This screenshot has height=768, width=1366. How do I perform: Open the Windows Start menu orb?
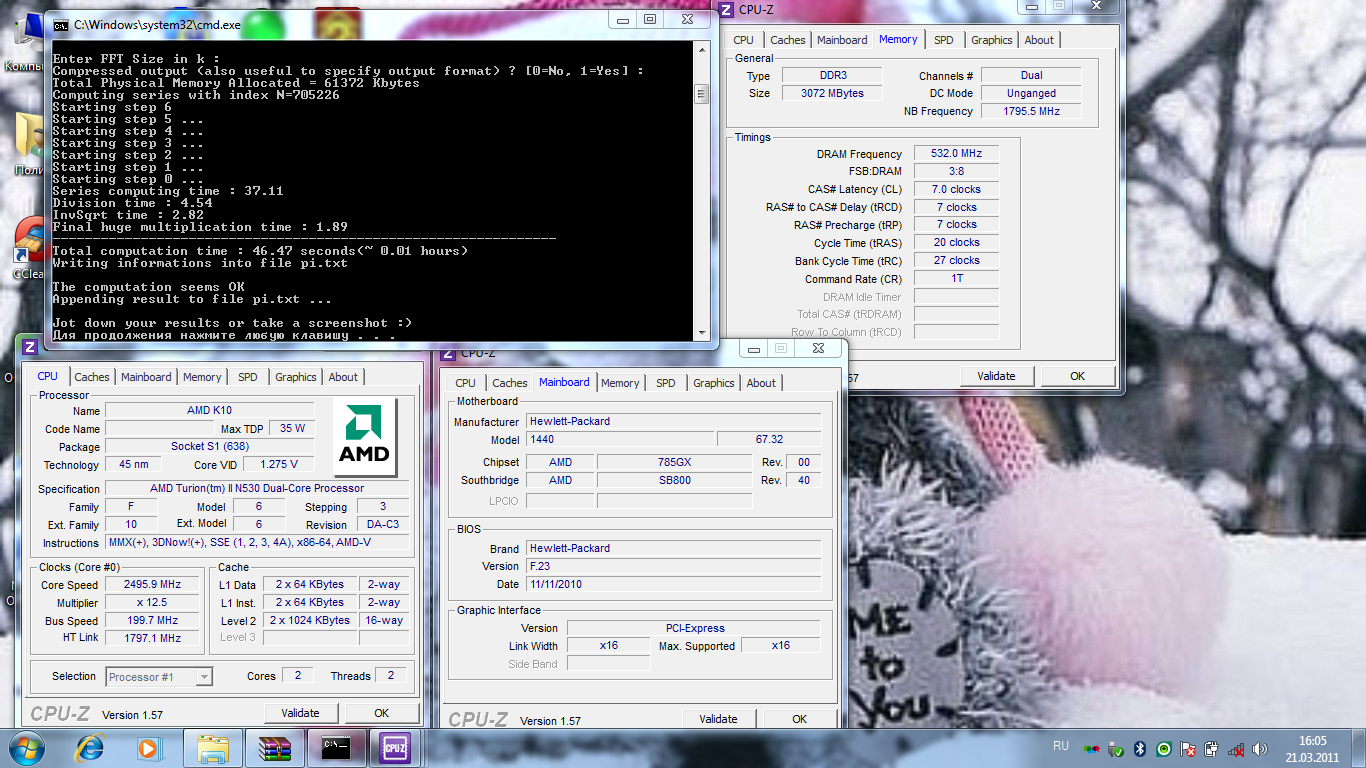[25, 748]
